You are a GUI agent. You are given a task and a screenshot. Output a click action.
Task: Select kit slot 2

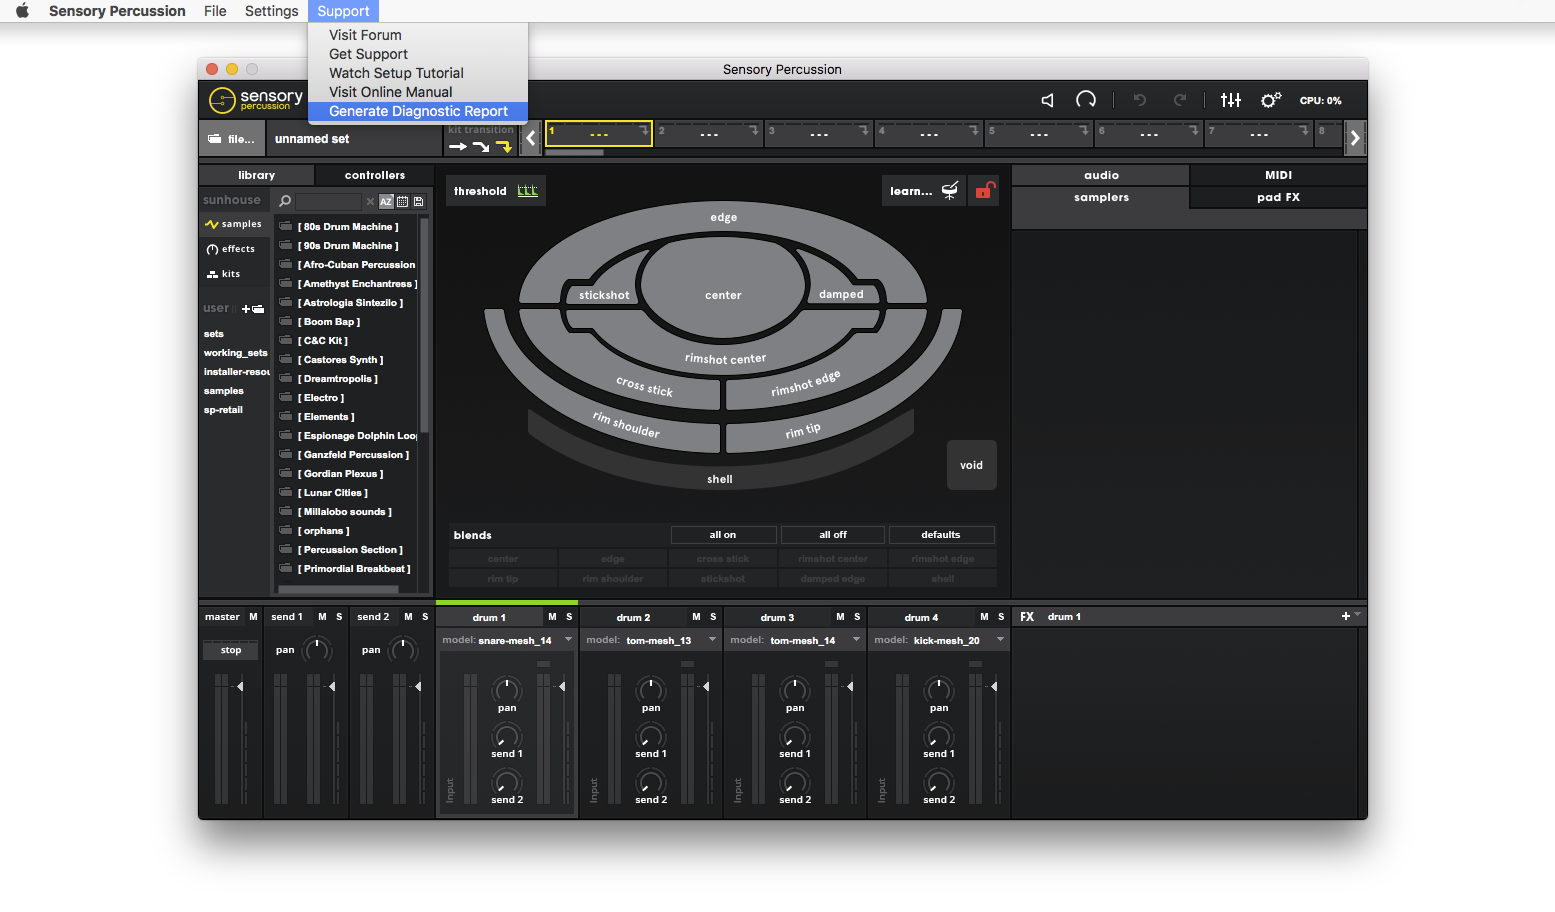(x=708, y=134)
